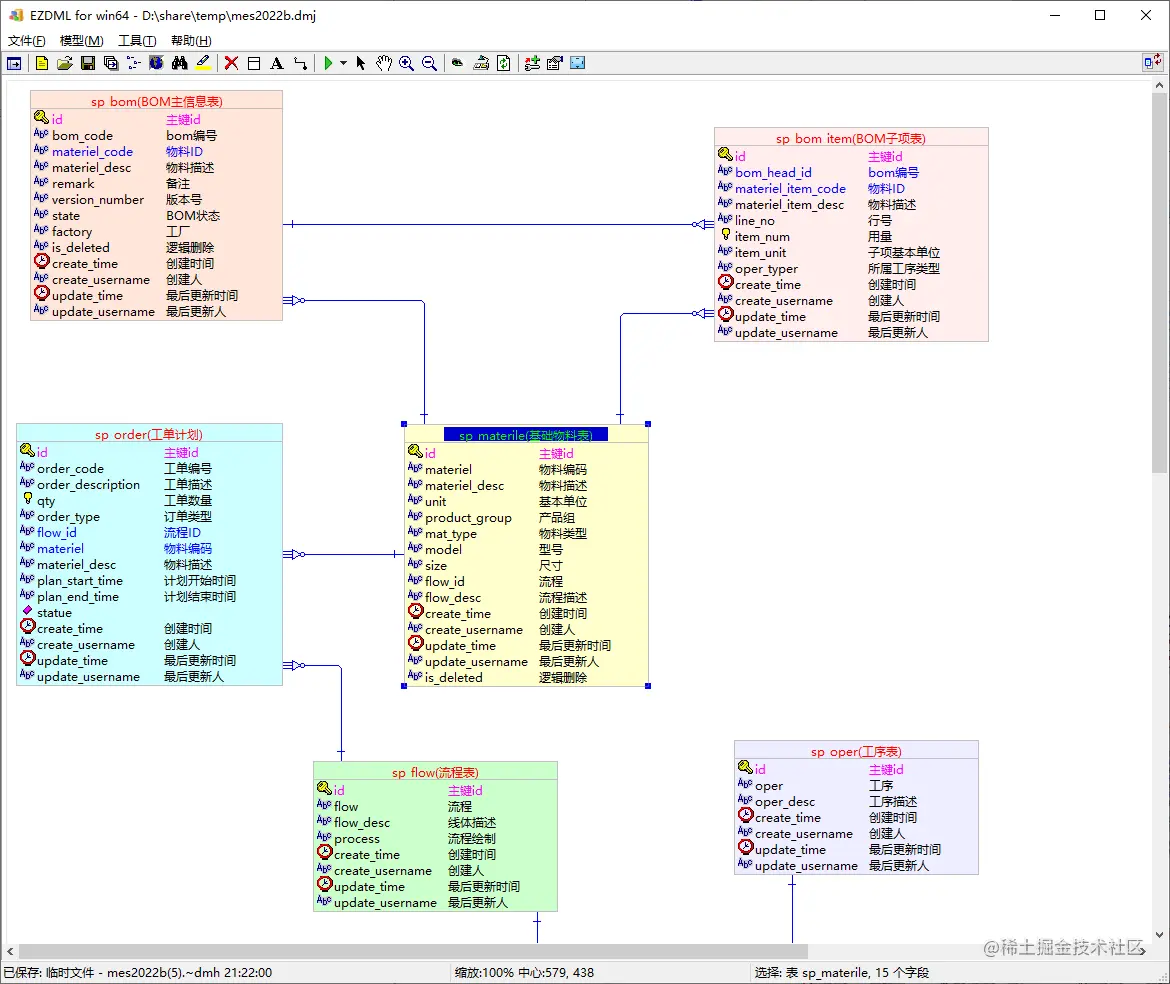This screenshot has height=984, width=1170.
Task: Open the 工具(T) menu
Action: click(x=137, y=40)
